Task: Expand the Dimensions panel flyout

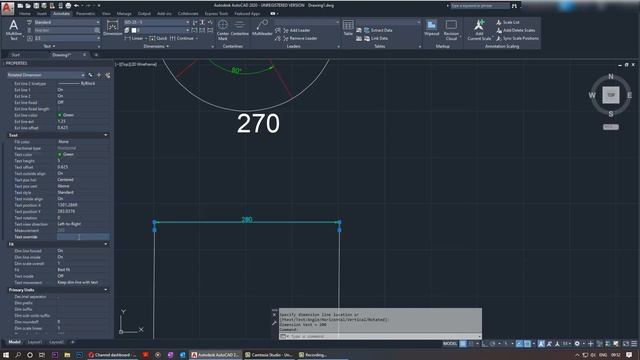Action: (156, 47)
